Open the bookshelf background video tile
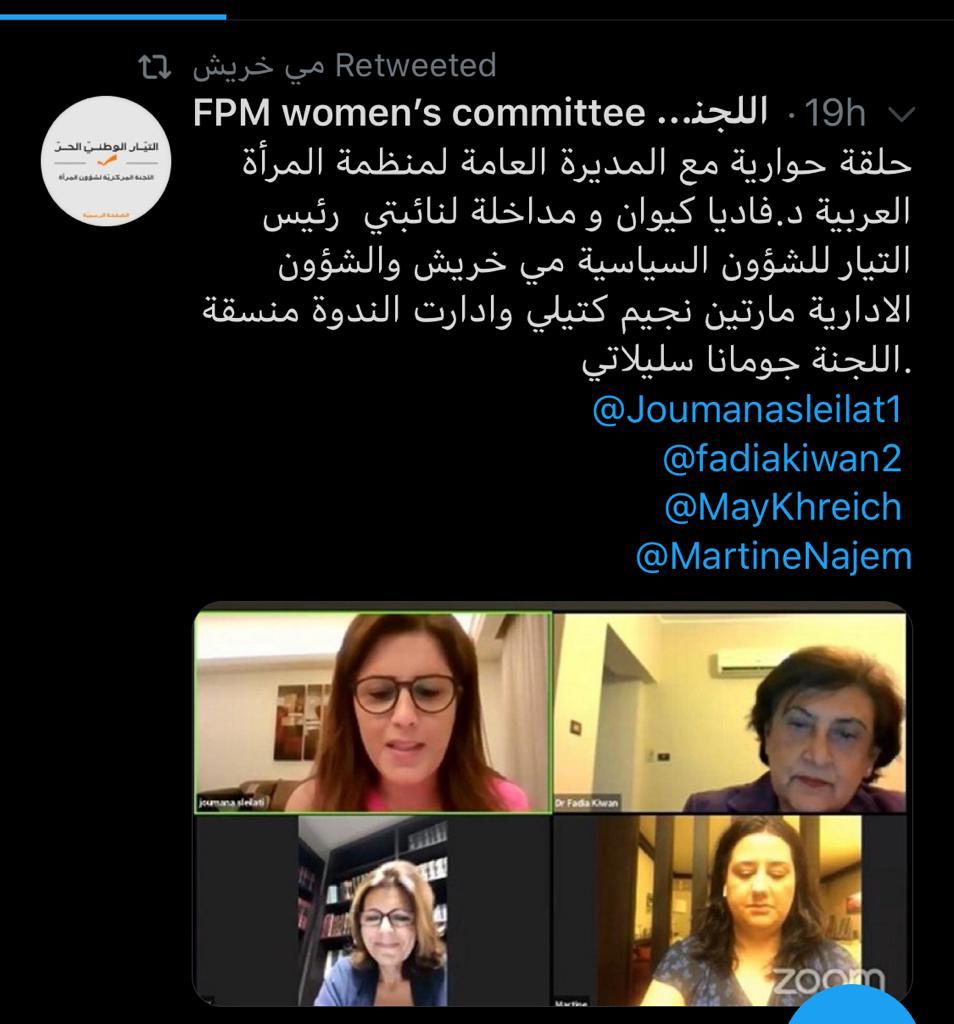The height and width of the screenshot is (1024, 954). 374,911
